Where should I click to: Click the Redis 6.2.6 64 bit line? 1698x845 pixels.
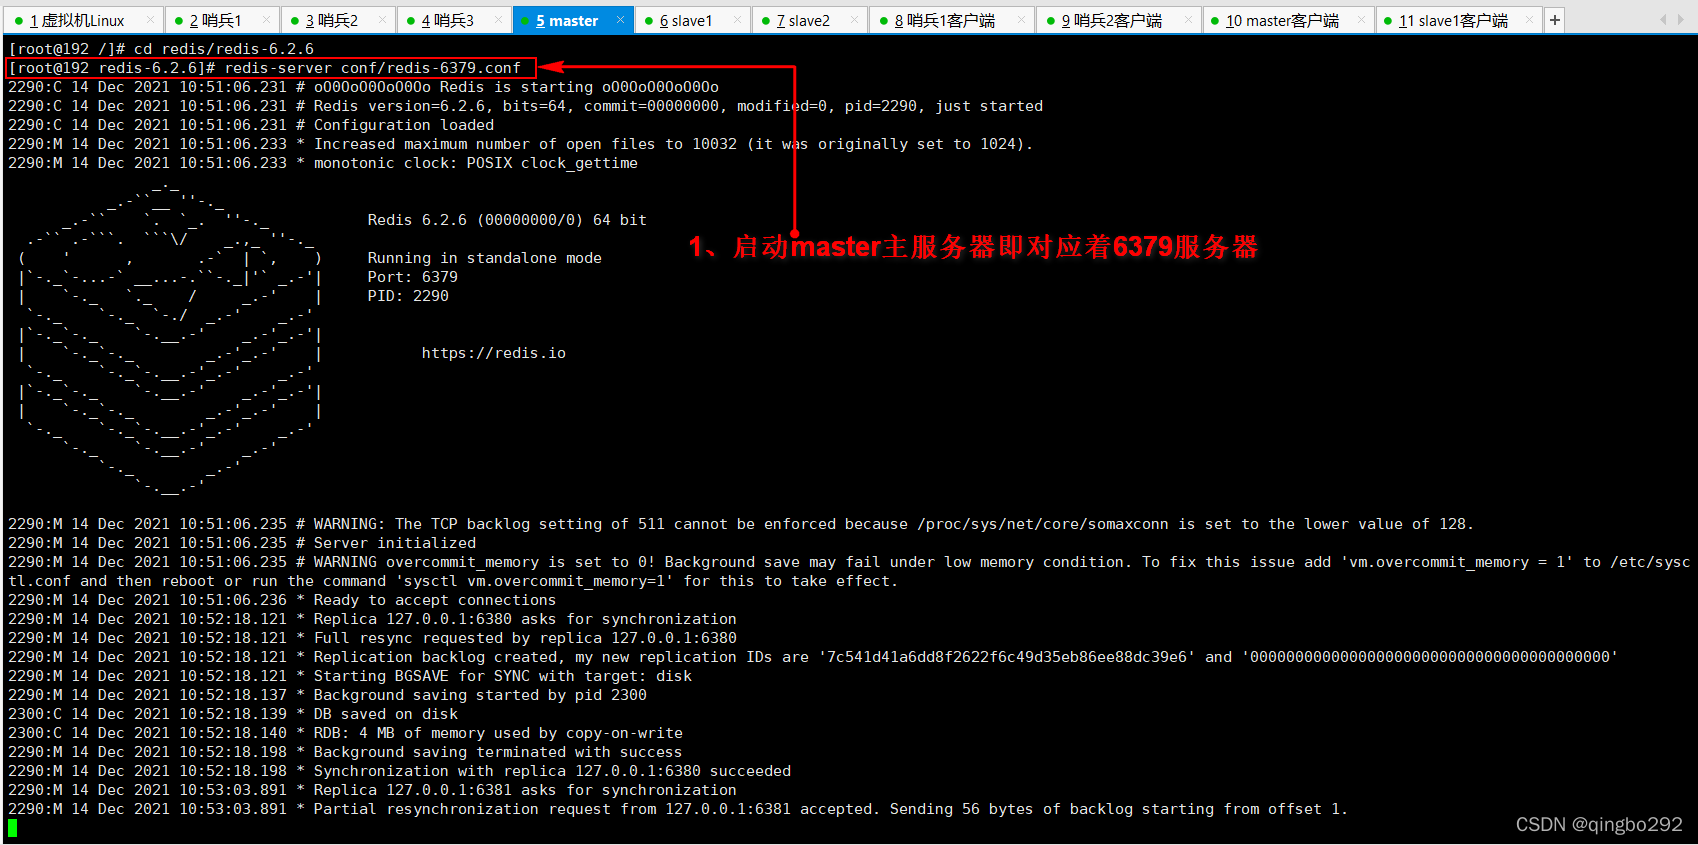[507, 220]
